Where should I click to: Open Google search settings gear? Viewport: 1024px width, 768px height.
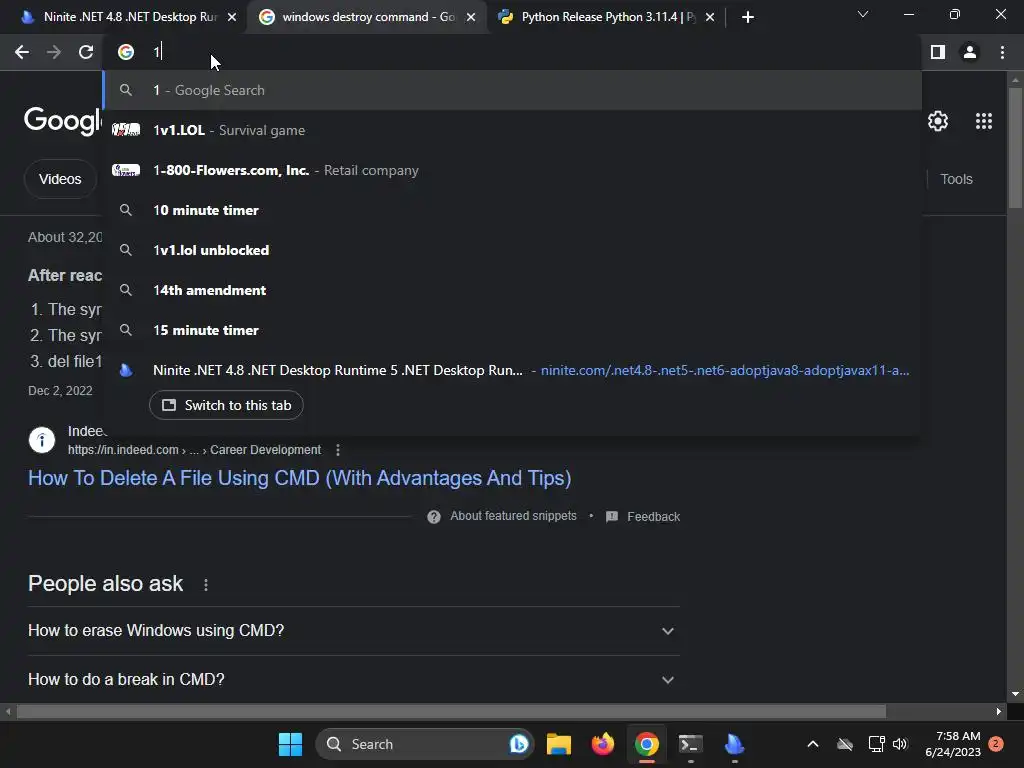pos(938,121)
